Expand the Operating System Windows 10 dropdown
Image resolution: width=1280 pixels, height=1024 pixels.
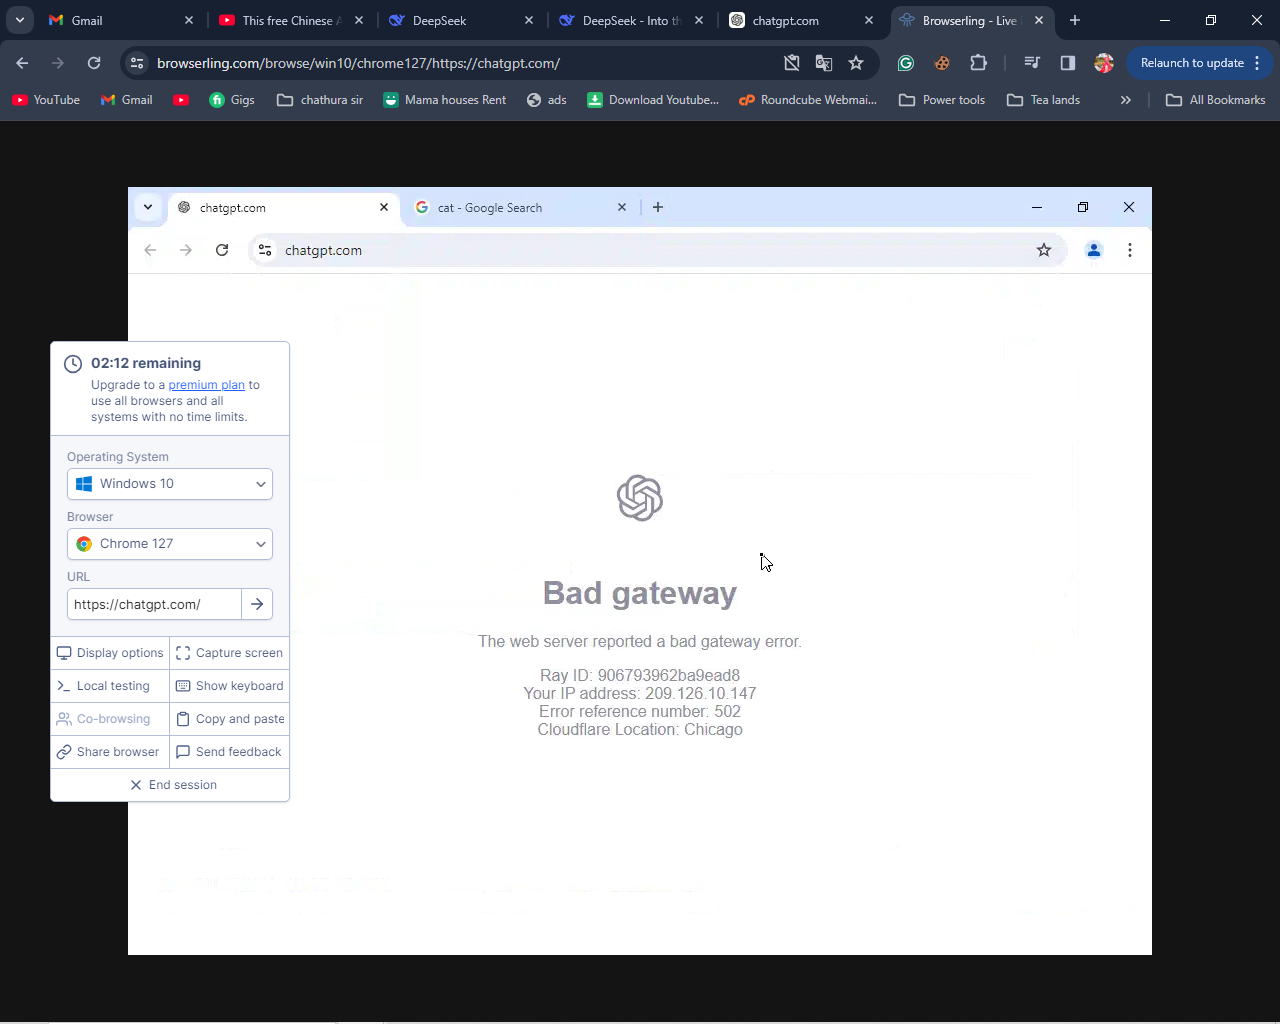[x=170, y=484]
